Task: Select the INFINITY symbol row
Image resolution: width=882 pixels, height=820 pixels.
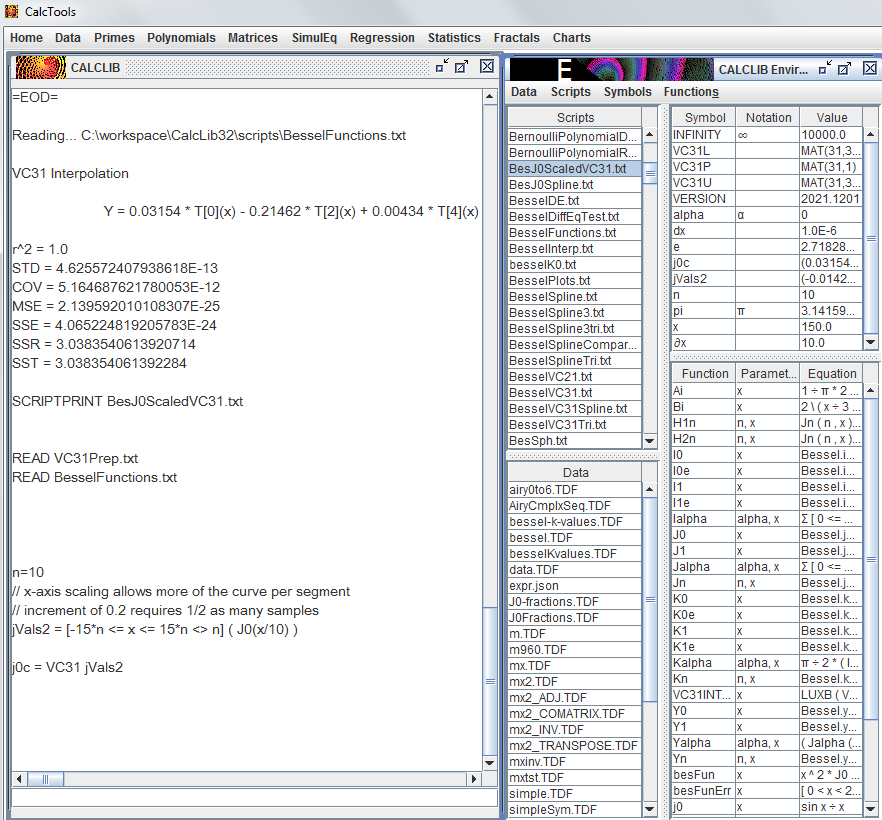Action: pos(767,135)
